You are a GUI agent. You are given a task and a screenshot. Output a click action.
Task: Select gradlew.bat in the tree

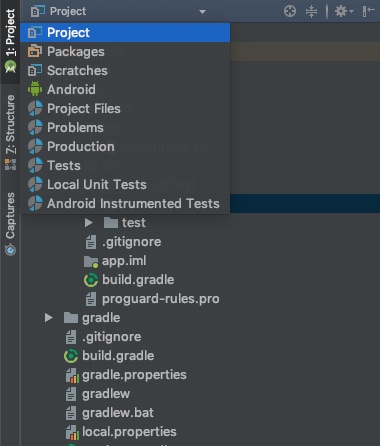(118, 413)
